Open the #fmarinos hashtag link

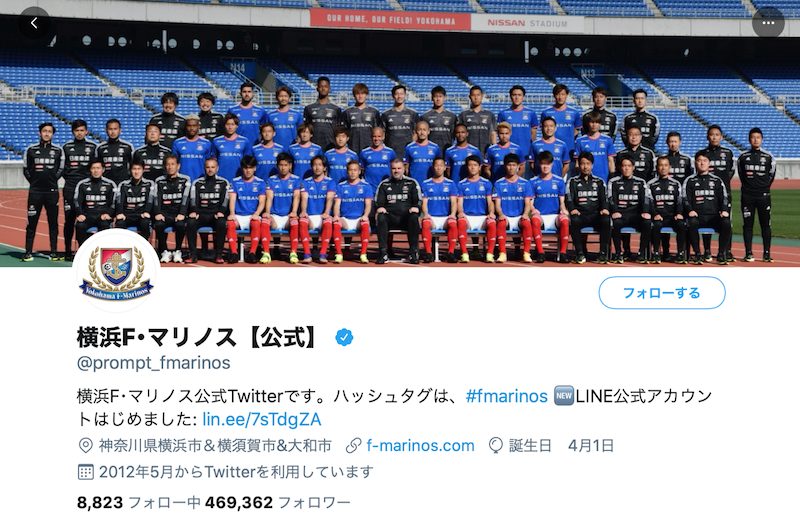[507, 396]
